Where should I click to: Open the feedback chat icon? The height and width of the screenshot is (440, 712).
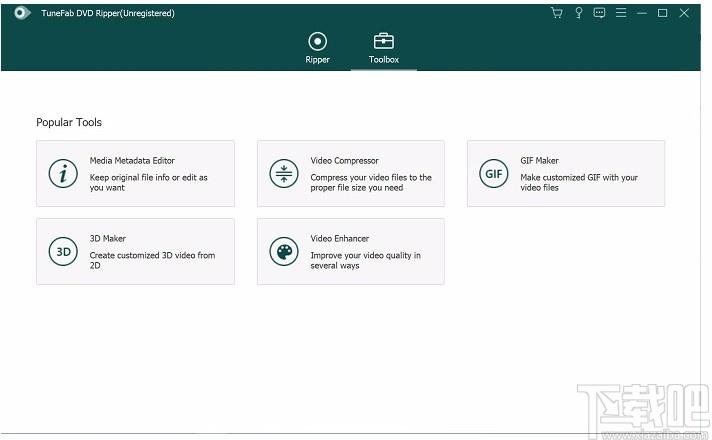pyautogui.click(x=599, y=13)
